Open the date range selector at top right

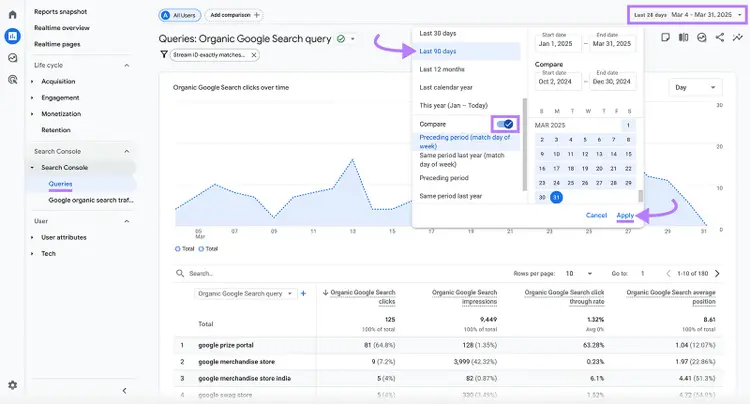click(688, 15)
